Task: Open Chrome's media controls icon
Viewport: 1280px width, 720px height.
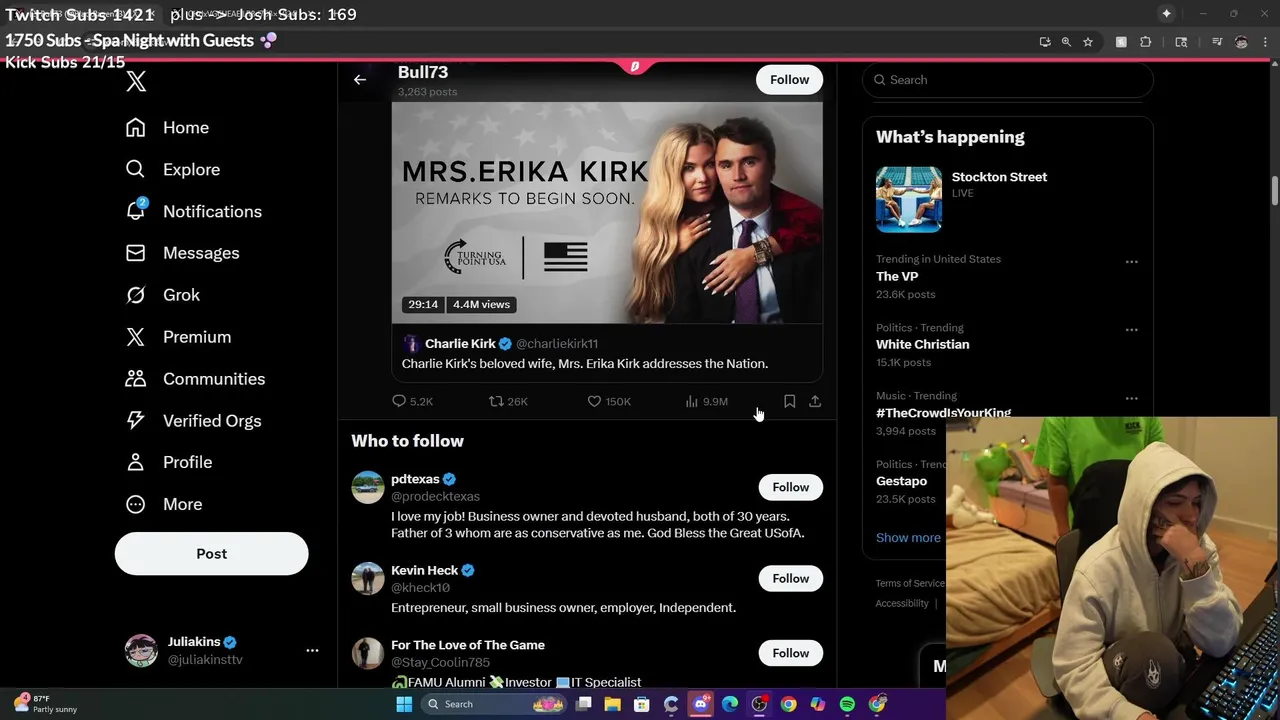Action: 1217,42
